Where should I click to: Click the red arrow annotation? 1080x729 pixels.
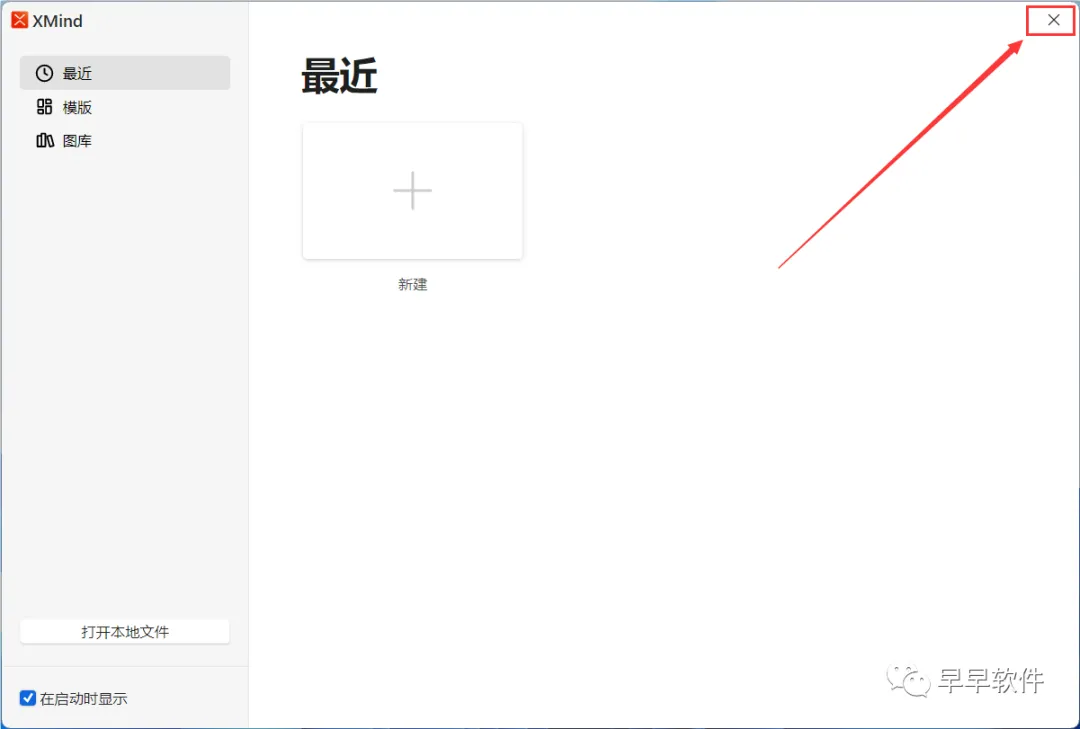tap(901, 154)
